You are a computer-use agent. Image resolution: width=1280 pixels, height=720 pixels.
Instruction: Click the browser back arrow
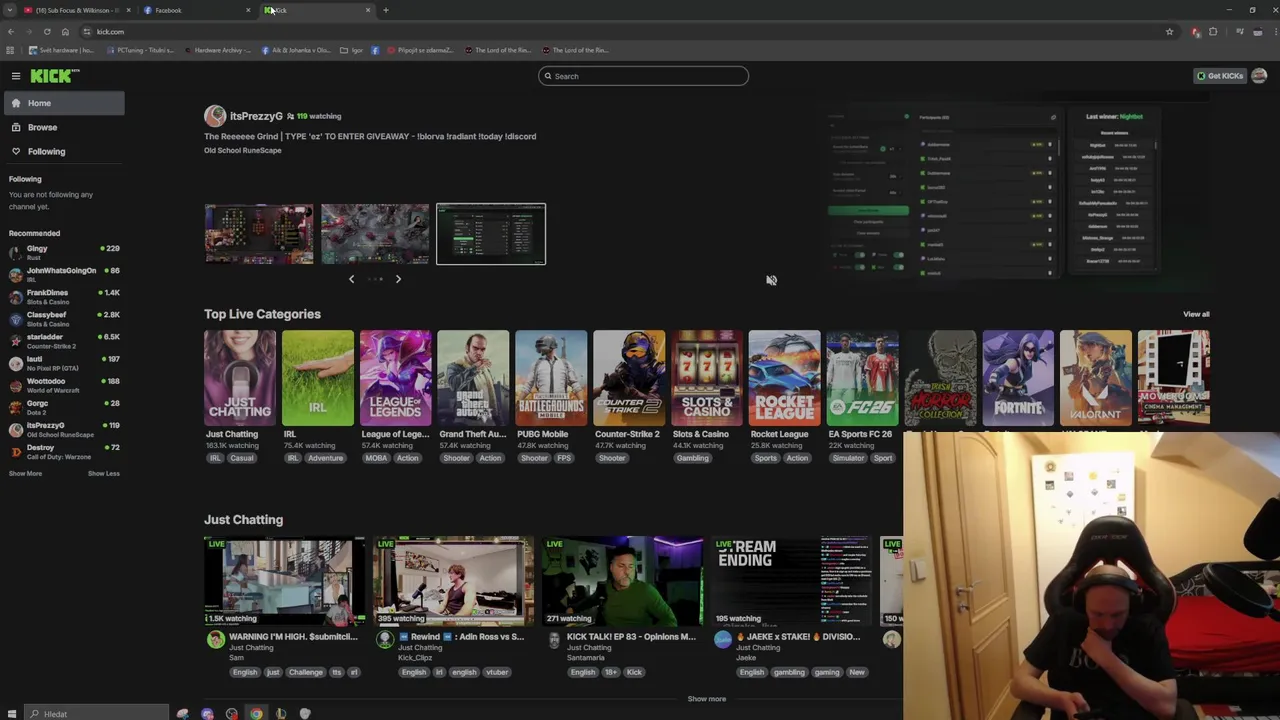pos(11,32)
